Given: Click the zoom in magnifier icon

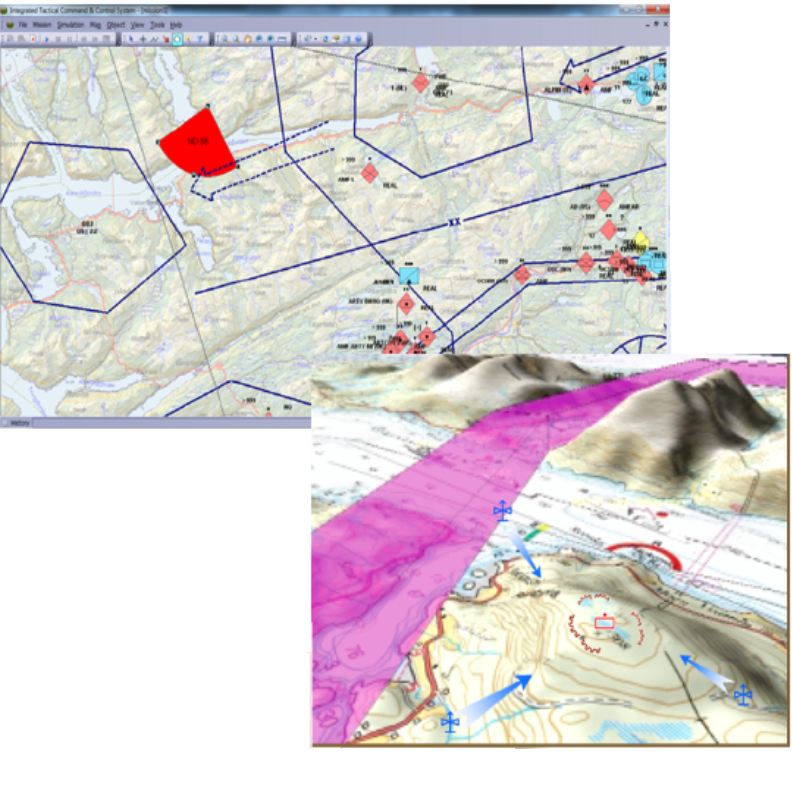Looking at the screenshot, I should point(225,38).
